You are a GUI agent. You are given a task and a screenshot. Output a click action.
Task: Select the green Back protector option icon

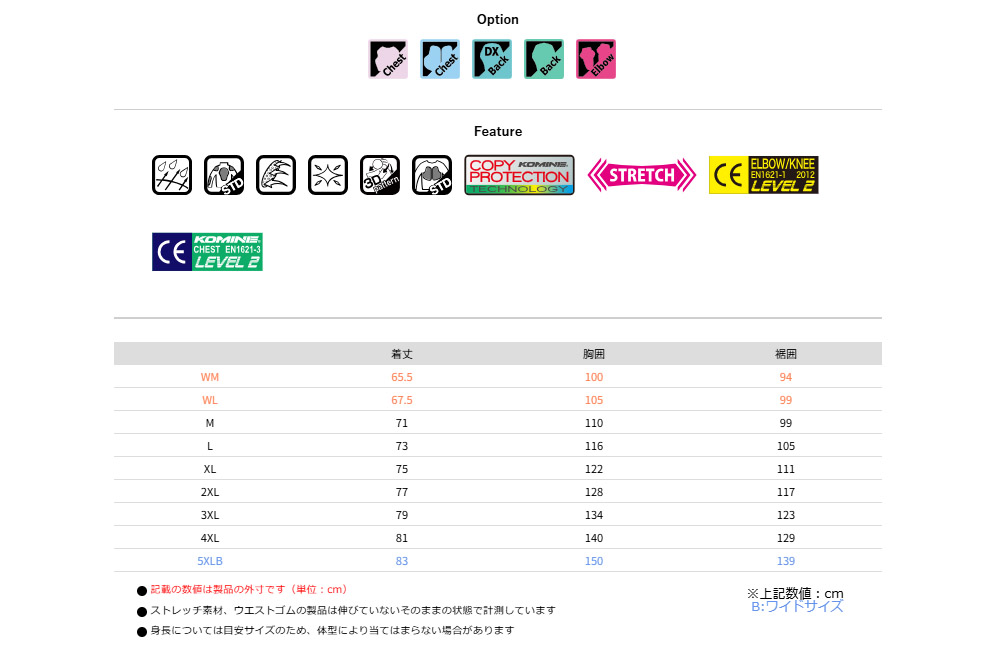click(544, 59)
